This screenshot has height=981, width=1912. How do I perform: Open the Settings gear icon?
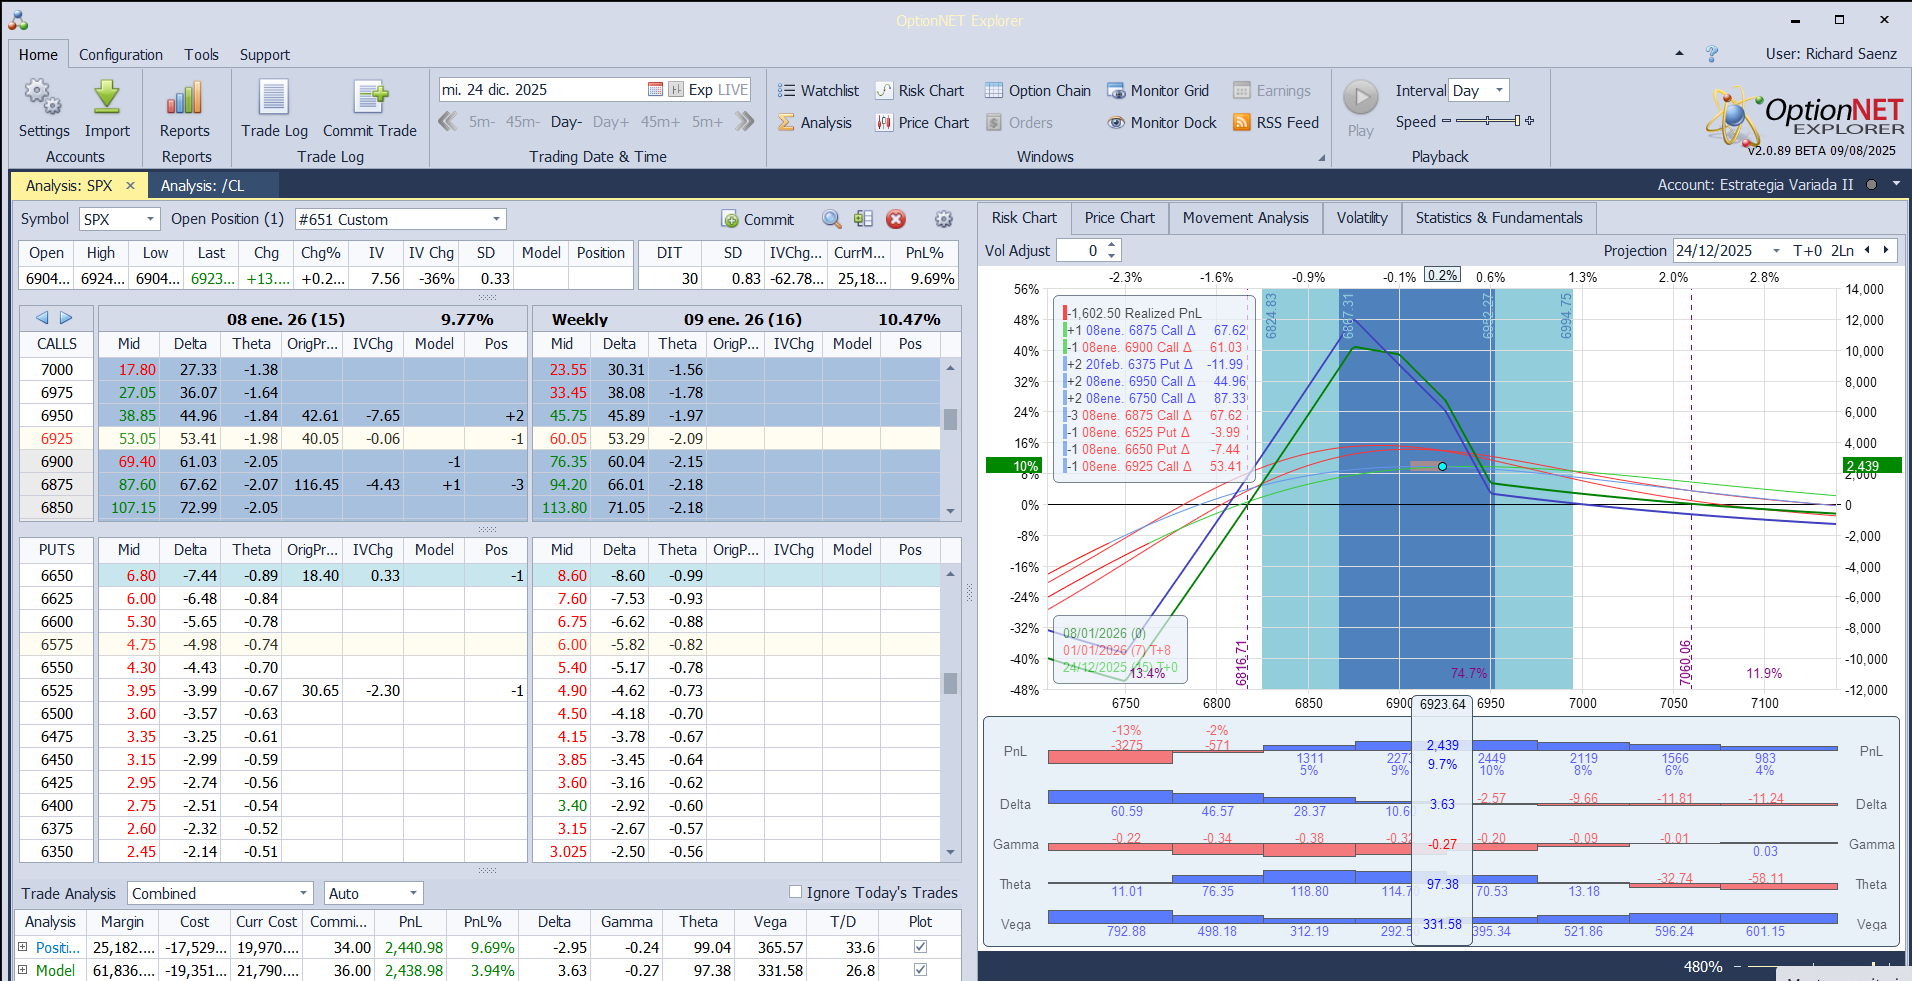click(43, 99)
